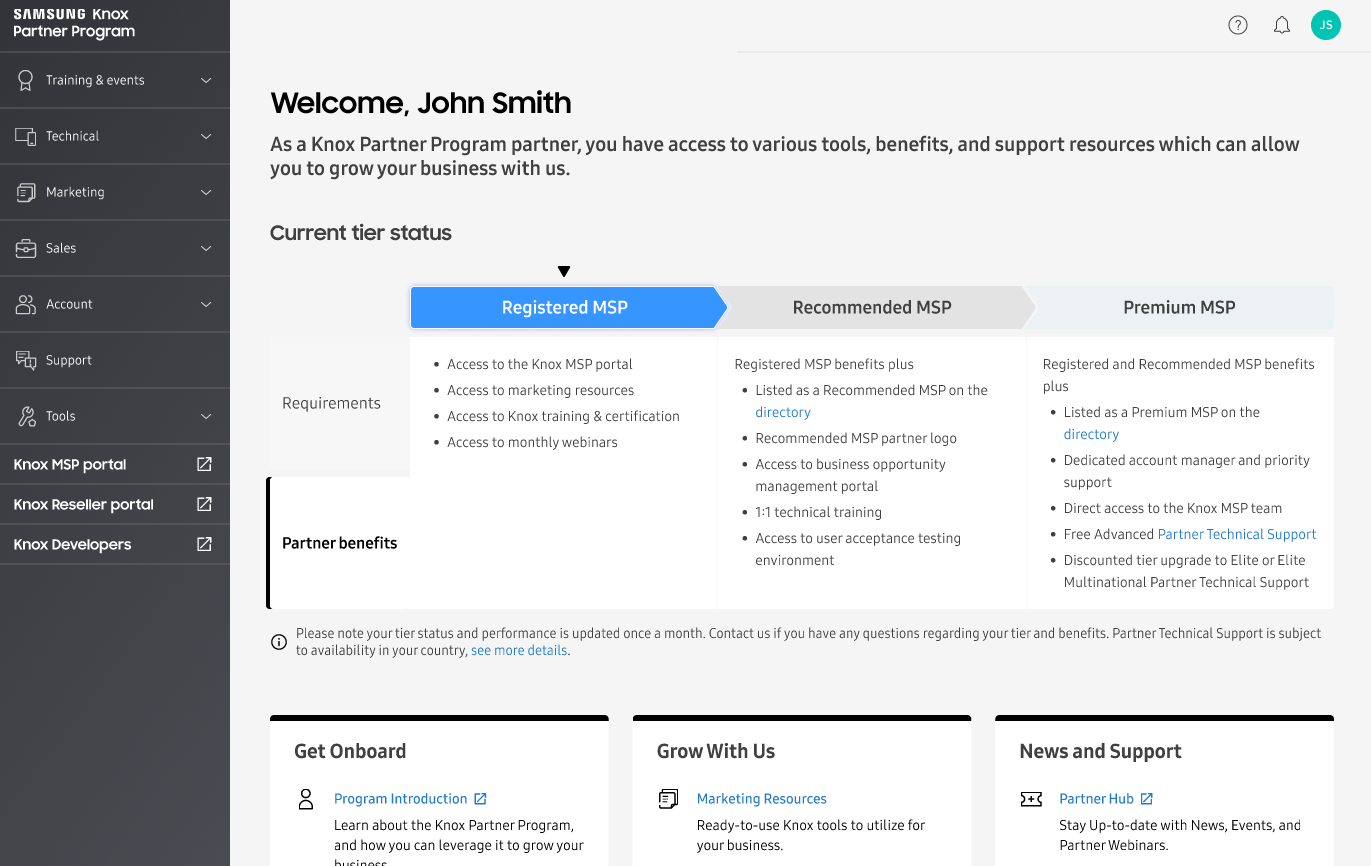Expand the Tools sidebar dropdown
Screen dimensions: 1371x866
[206, 416]
